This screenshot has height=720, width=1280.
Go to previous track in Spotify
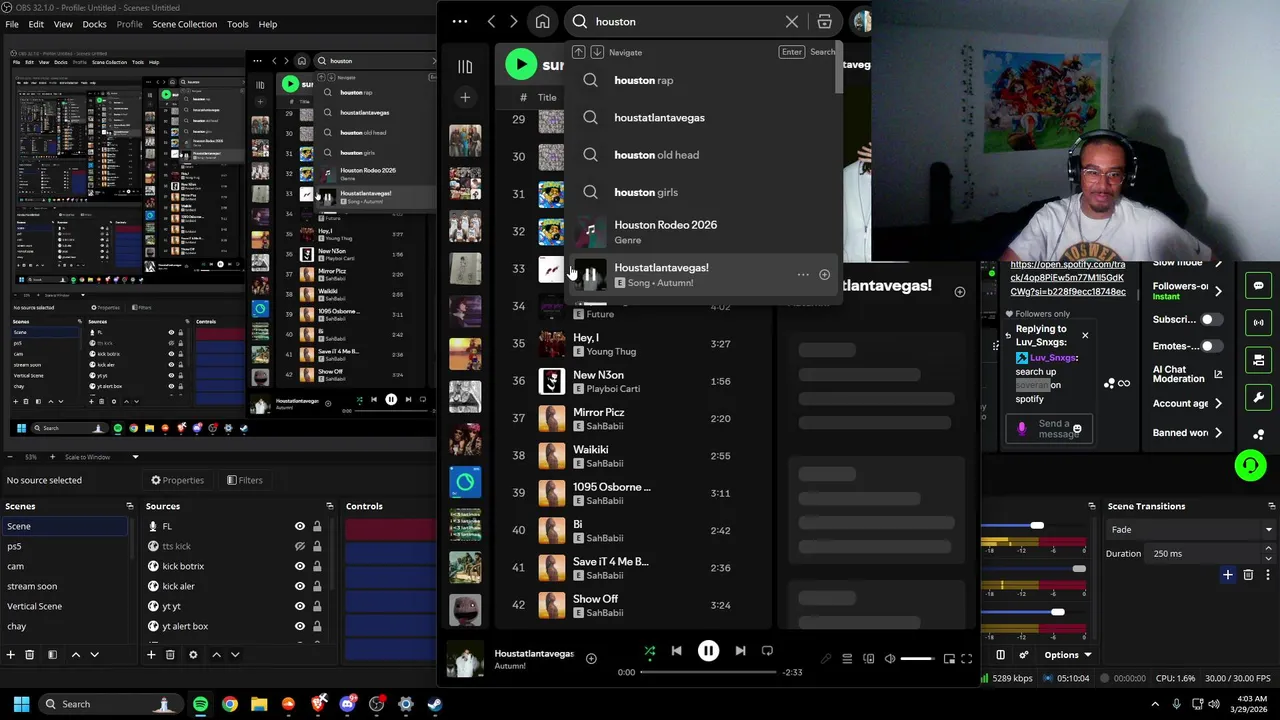(x=676, y=651)
